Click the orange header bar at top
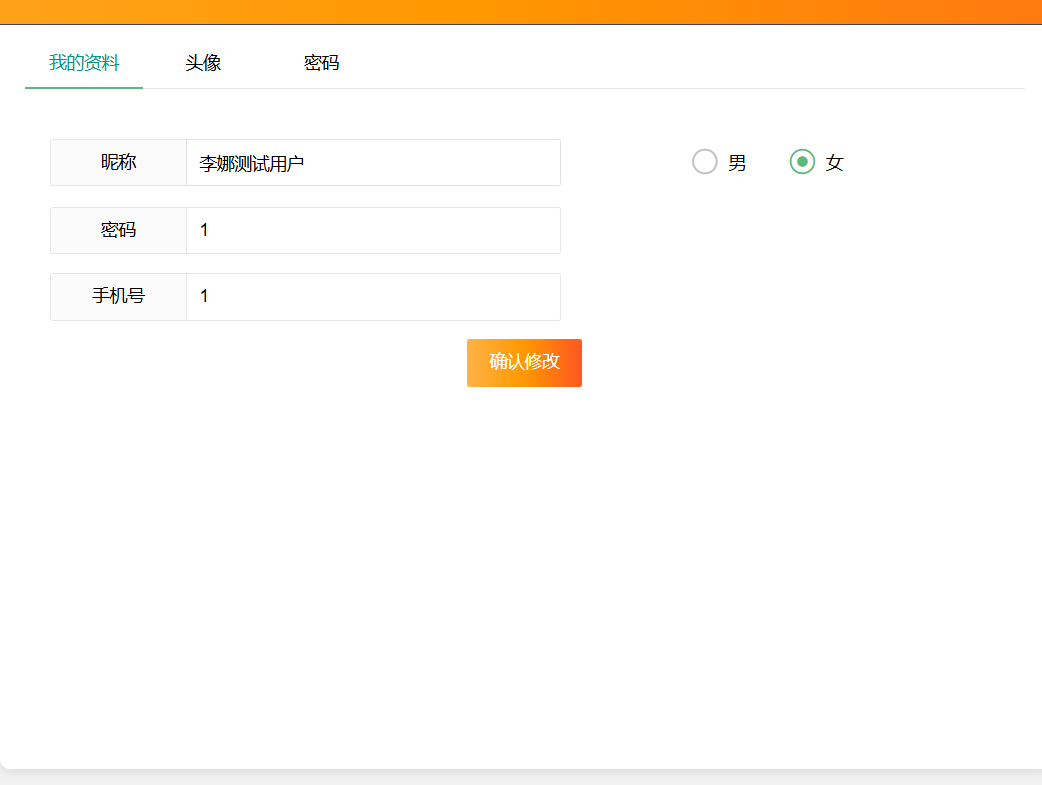 (x=520, y=11)
